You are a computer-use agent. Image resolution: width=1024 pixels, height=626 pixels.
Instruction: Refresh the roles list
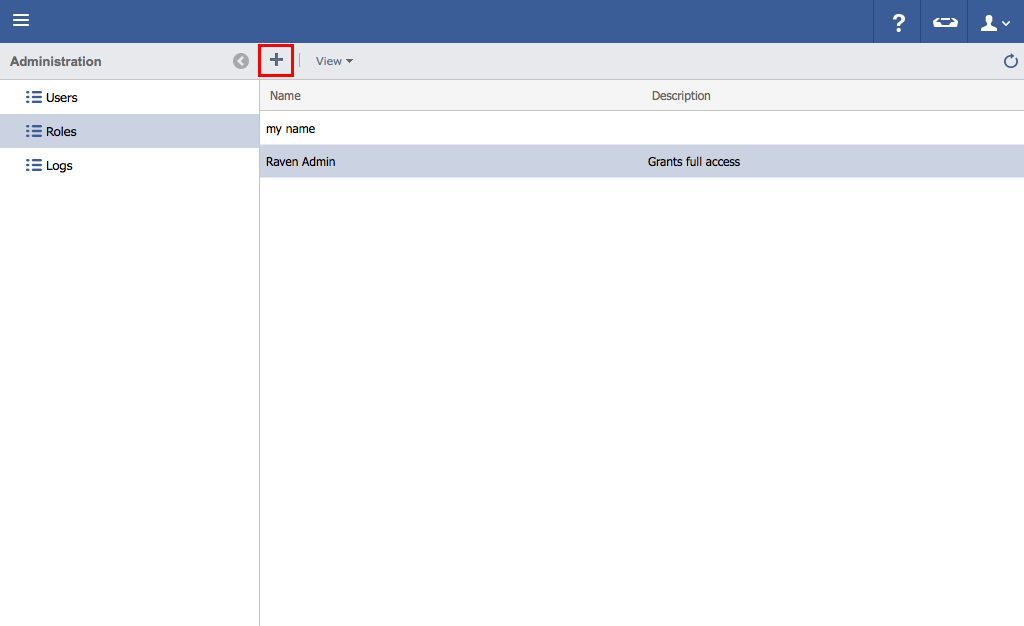coord(1010,62)
